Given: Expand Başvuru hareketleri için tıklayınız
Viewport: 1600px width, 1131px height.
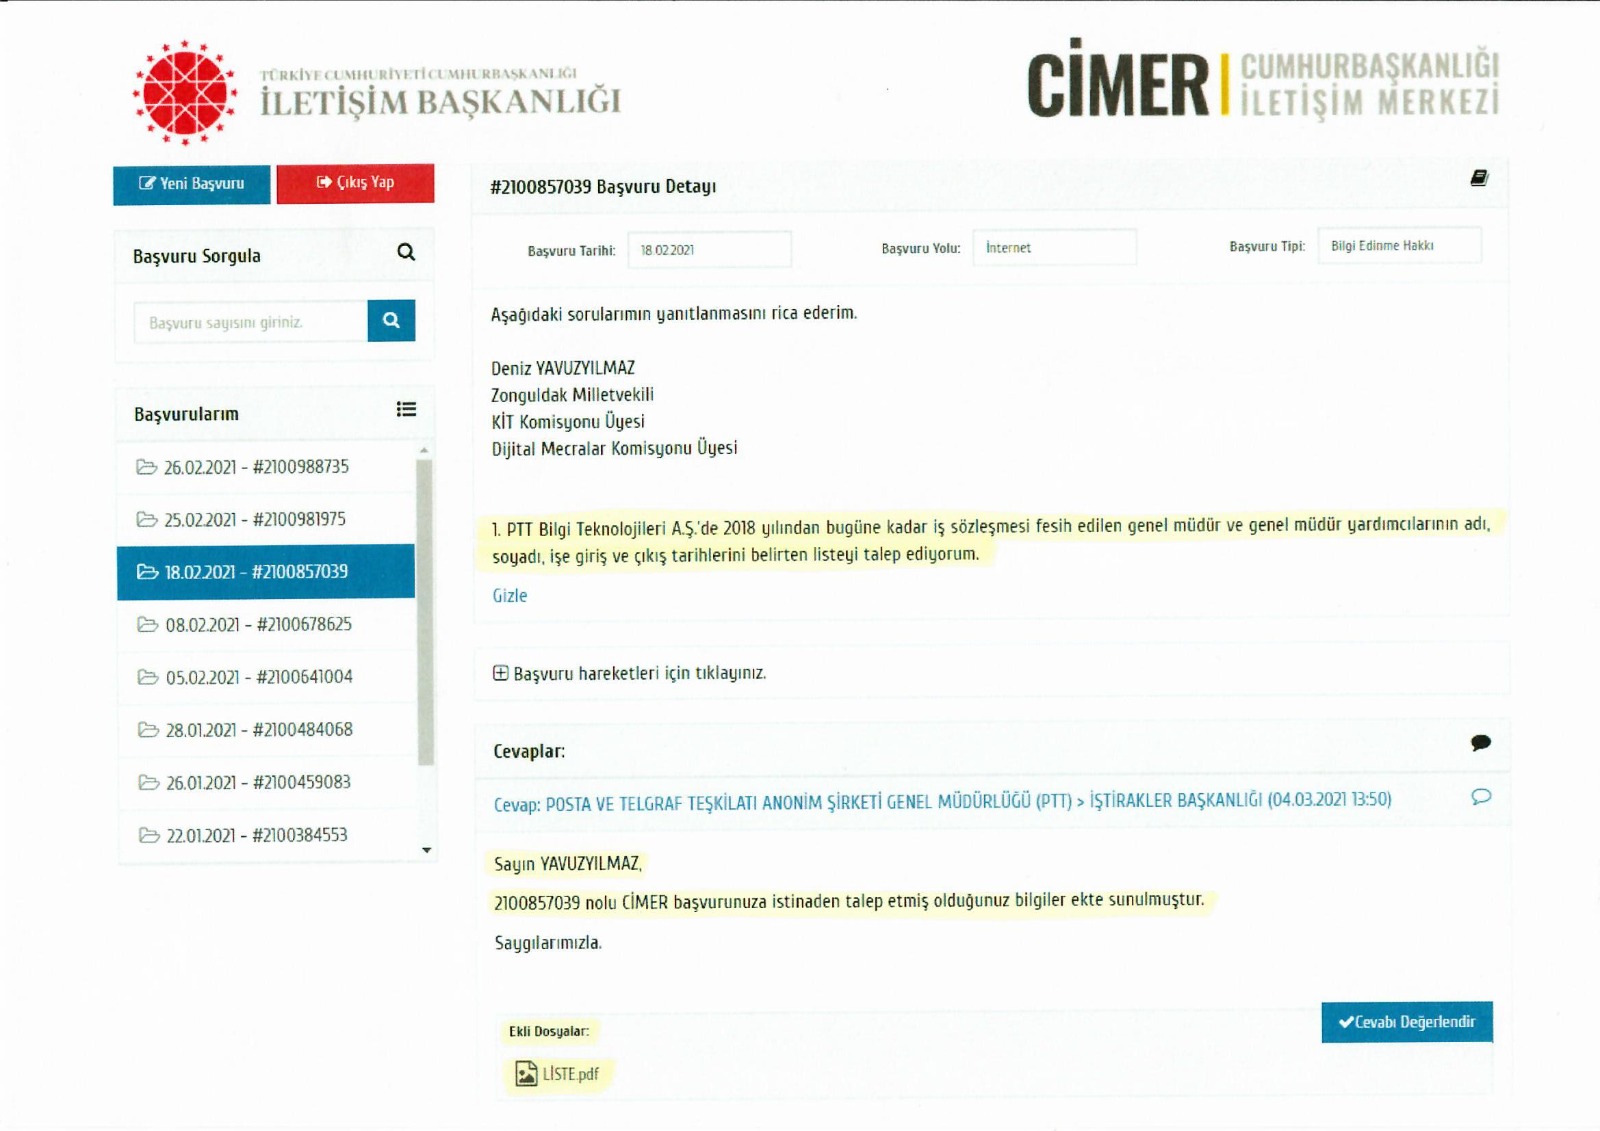Looking at the screenshot, I should (630, 673).
